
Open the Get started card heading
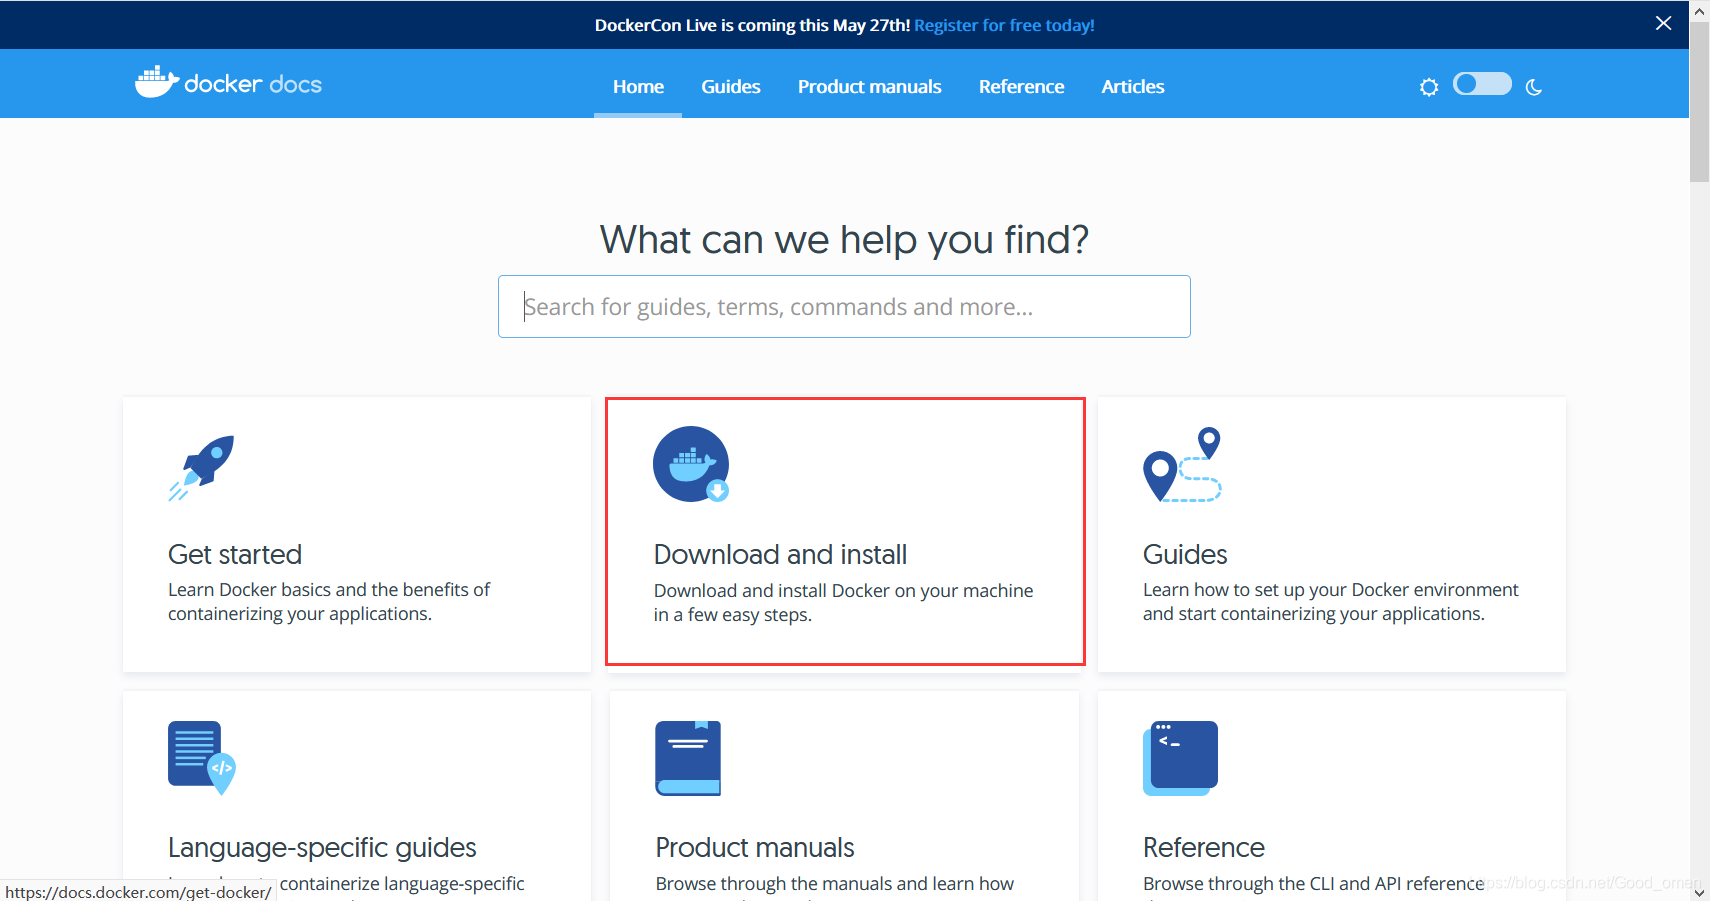(235, 554)
